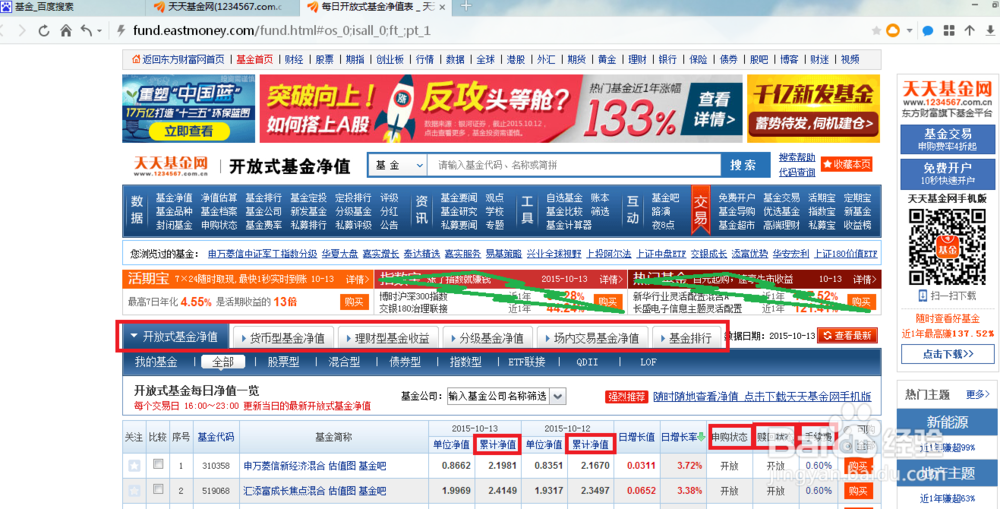The image size is (1000, 509).
Task: Click the house icon beside 返回东方财富网首页
Action: click(136, 59)
